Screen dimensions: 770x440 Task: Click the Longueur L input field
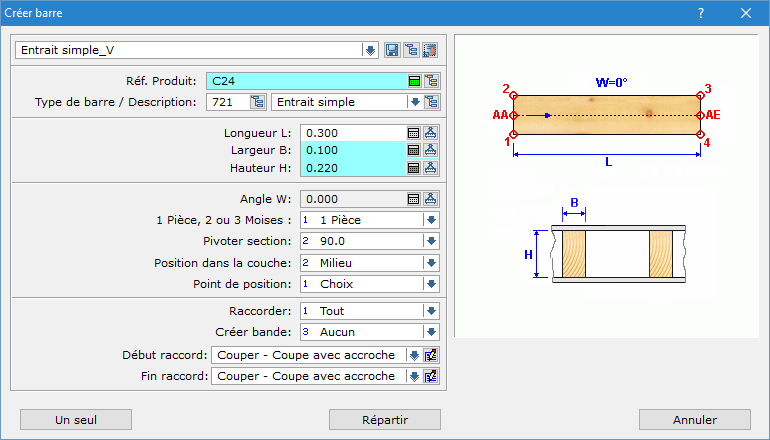tap(352, 132)
